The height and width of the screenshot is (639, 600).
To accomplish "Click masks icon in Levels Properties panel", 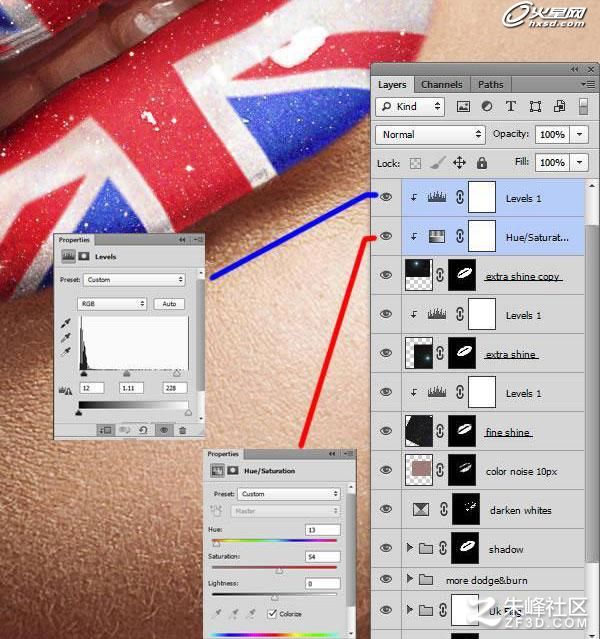I will (84, 256).
